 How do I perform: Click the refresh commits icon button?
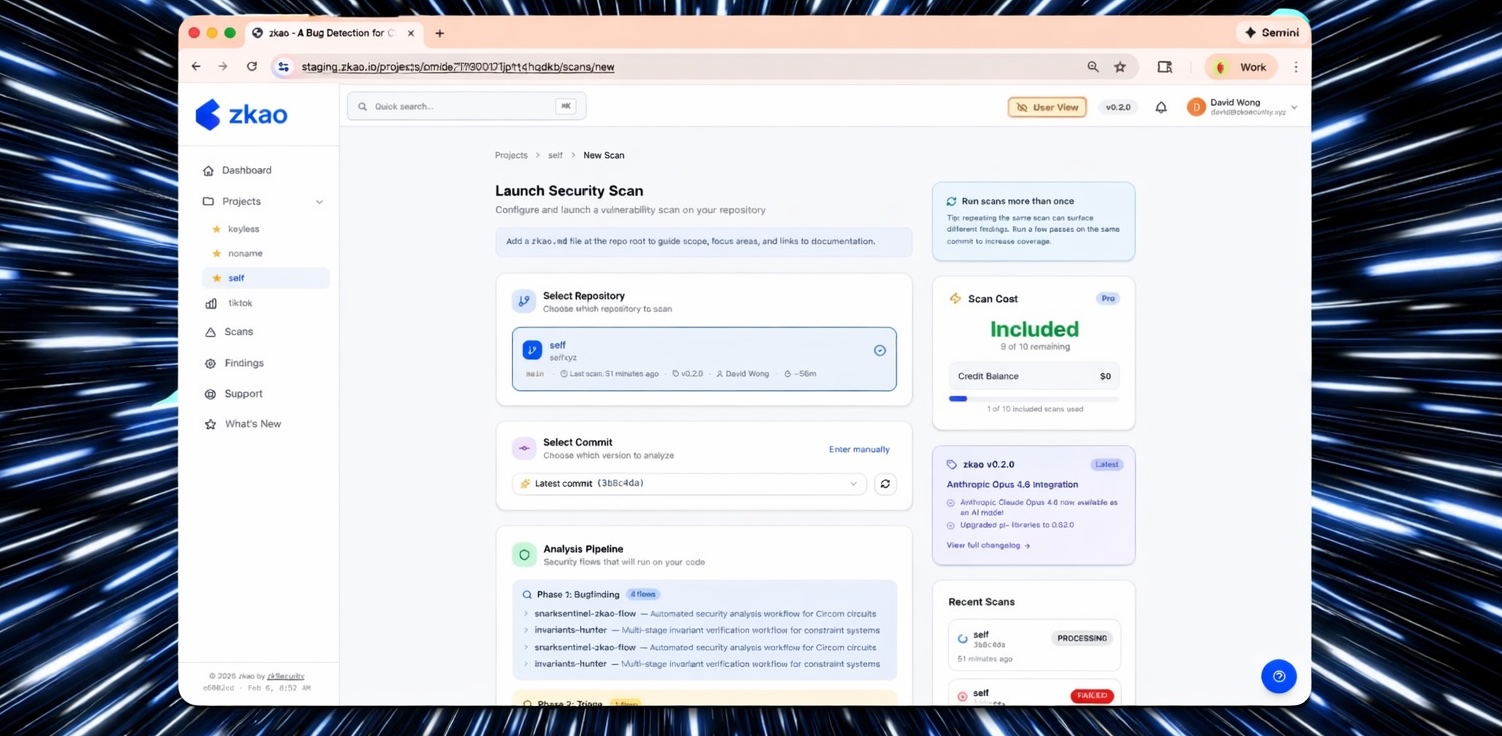885,484
